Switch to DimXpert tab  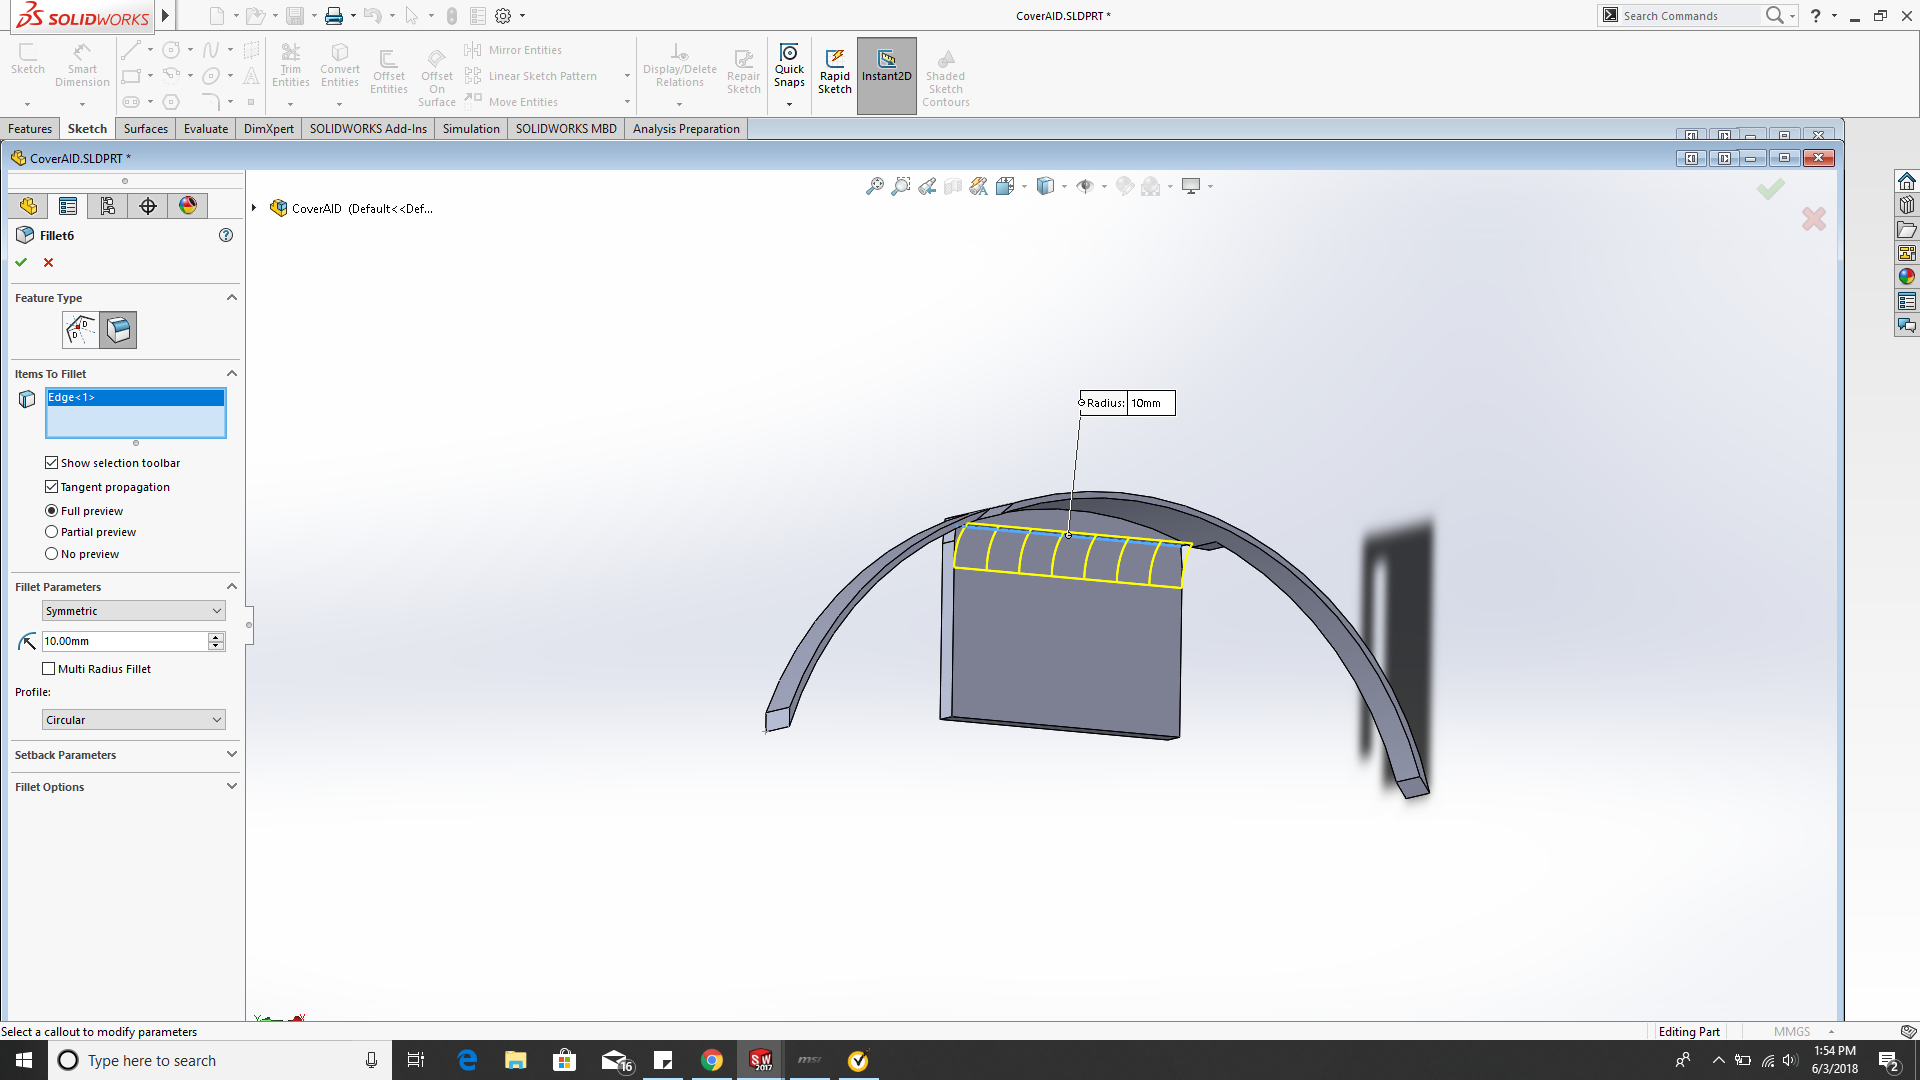269,129
